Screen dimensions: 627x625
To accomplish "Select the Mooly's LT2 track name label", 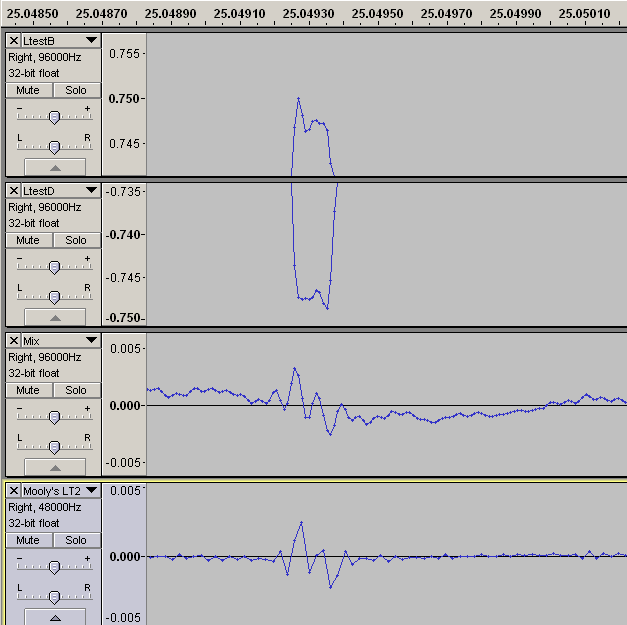I will (52, 491).
